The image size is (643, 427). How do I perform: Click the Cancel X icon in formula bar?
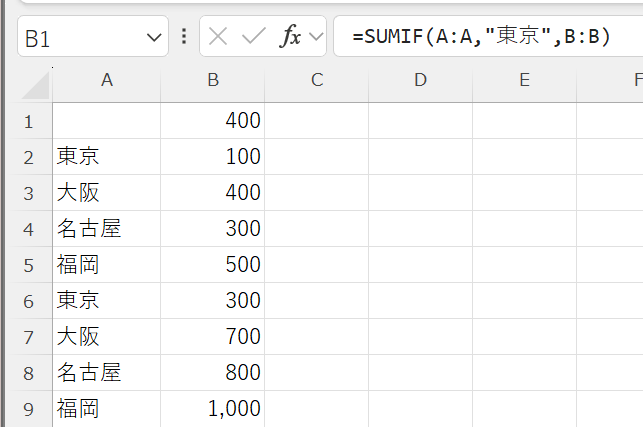pyautogui.click(x=218, y=37)
